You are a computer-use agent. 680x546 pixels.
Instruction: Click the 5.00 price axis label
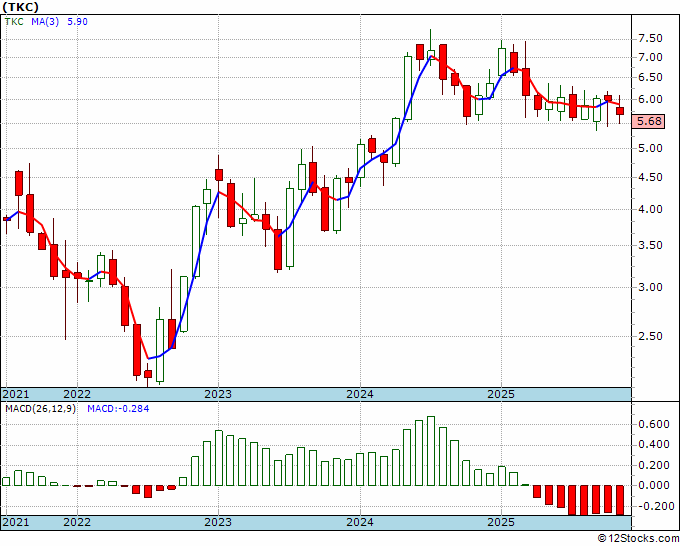pyautogui.click(x=650, y=148)
